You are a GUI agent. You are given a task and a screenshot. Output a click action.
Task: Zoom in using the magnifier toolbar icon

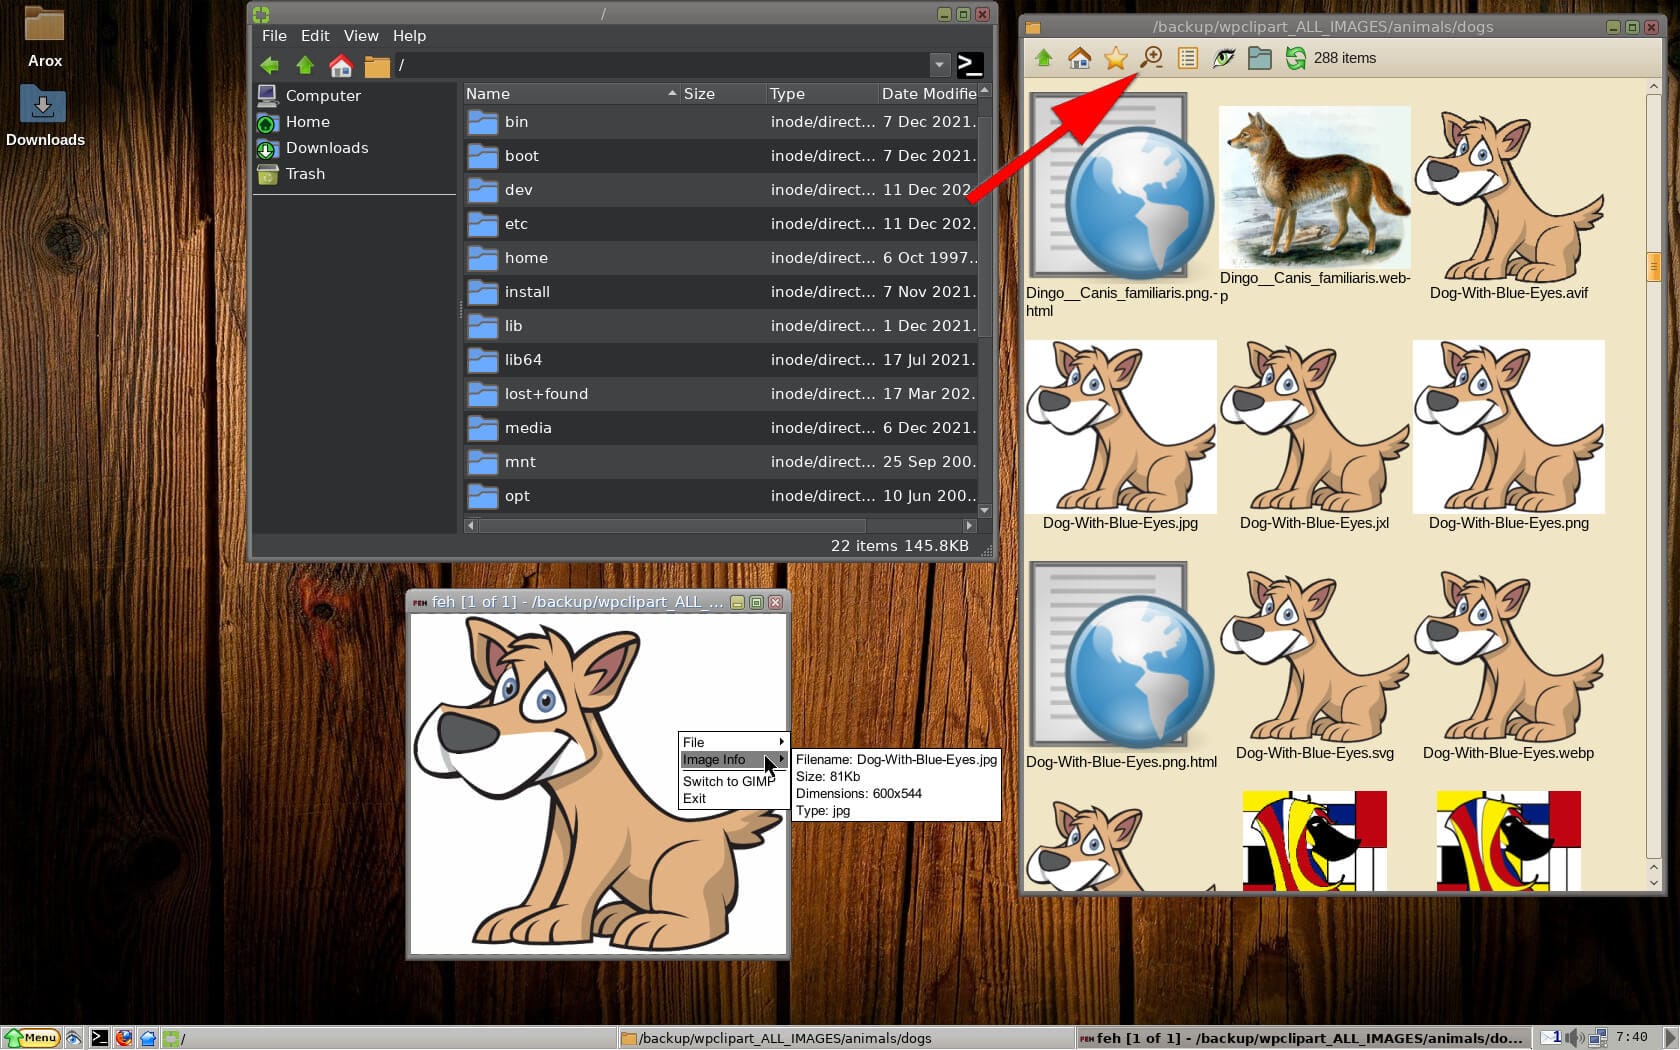(1151, 58)
